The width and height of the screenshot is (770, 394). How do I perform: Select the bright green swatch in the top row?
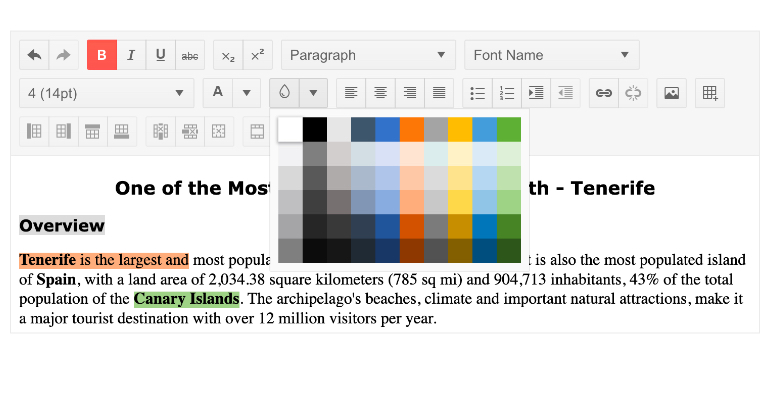point(509,130)
